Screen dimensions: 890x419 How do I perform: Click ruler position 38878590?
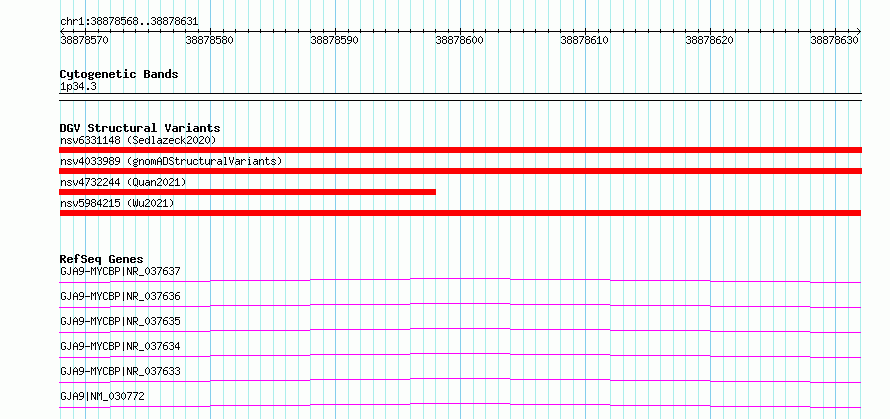pos(334,40)
